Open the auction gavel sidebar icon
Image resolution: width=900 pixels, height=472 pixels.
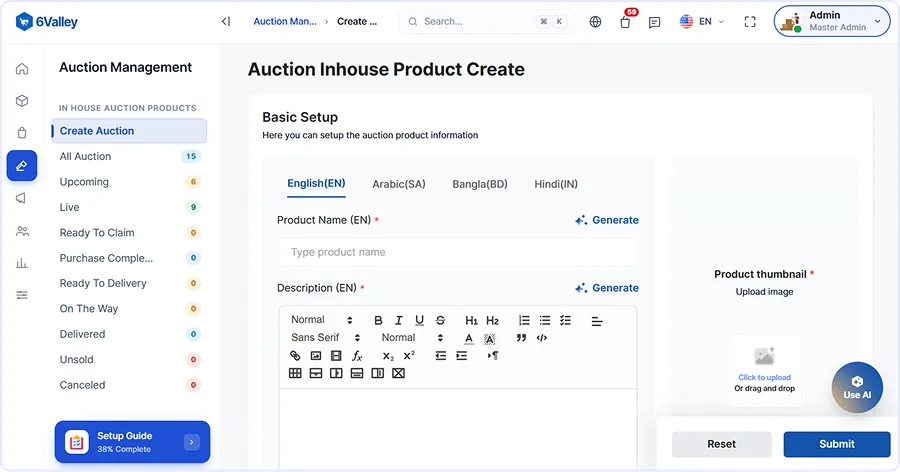(x=22, y=166)
